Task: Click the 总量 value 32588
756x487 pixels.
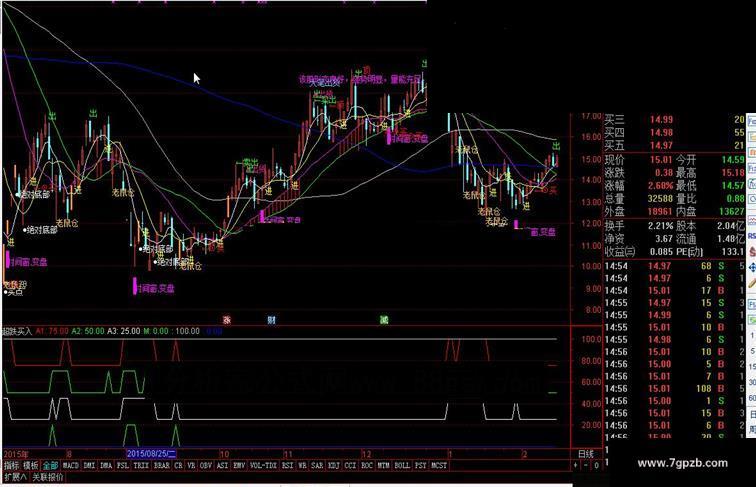Action: pos(660,199)
